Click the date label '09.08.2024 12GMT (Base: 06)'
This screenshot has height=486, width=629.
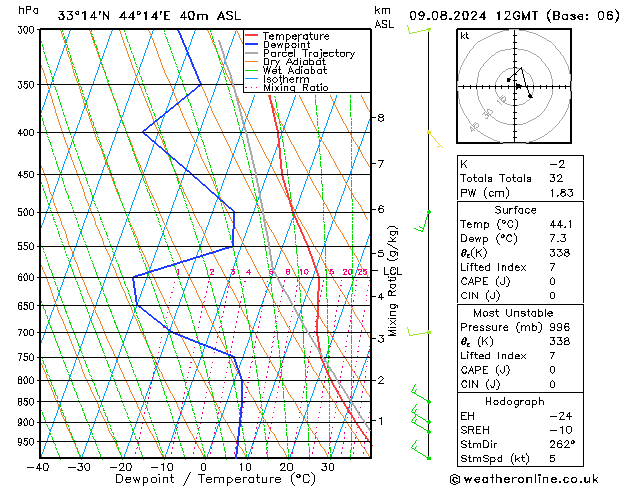coord(514,16)
